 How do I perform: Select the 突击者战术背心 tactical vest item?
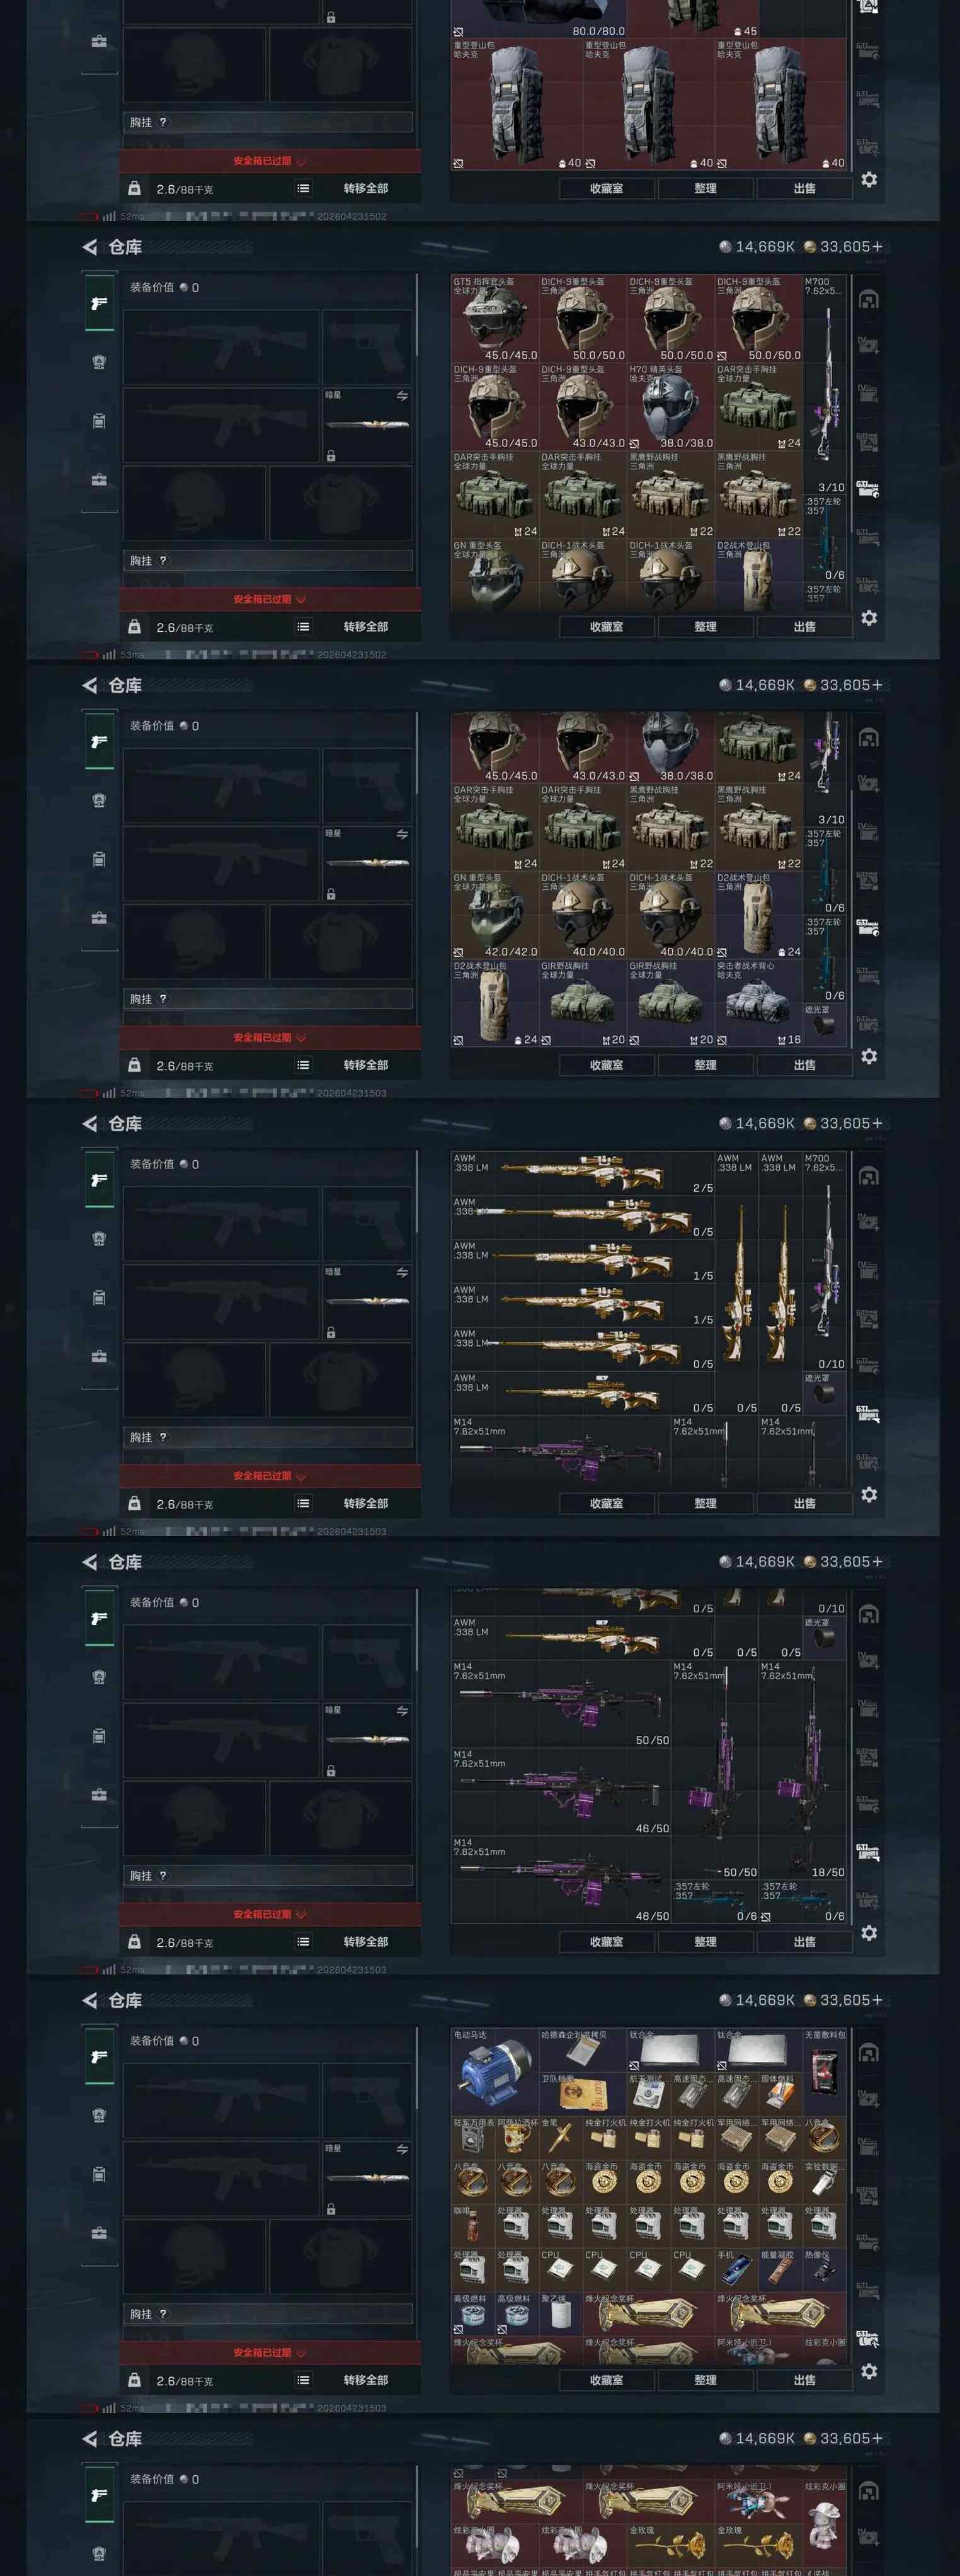pyautogui.click(x=759, y=1004)
